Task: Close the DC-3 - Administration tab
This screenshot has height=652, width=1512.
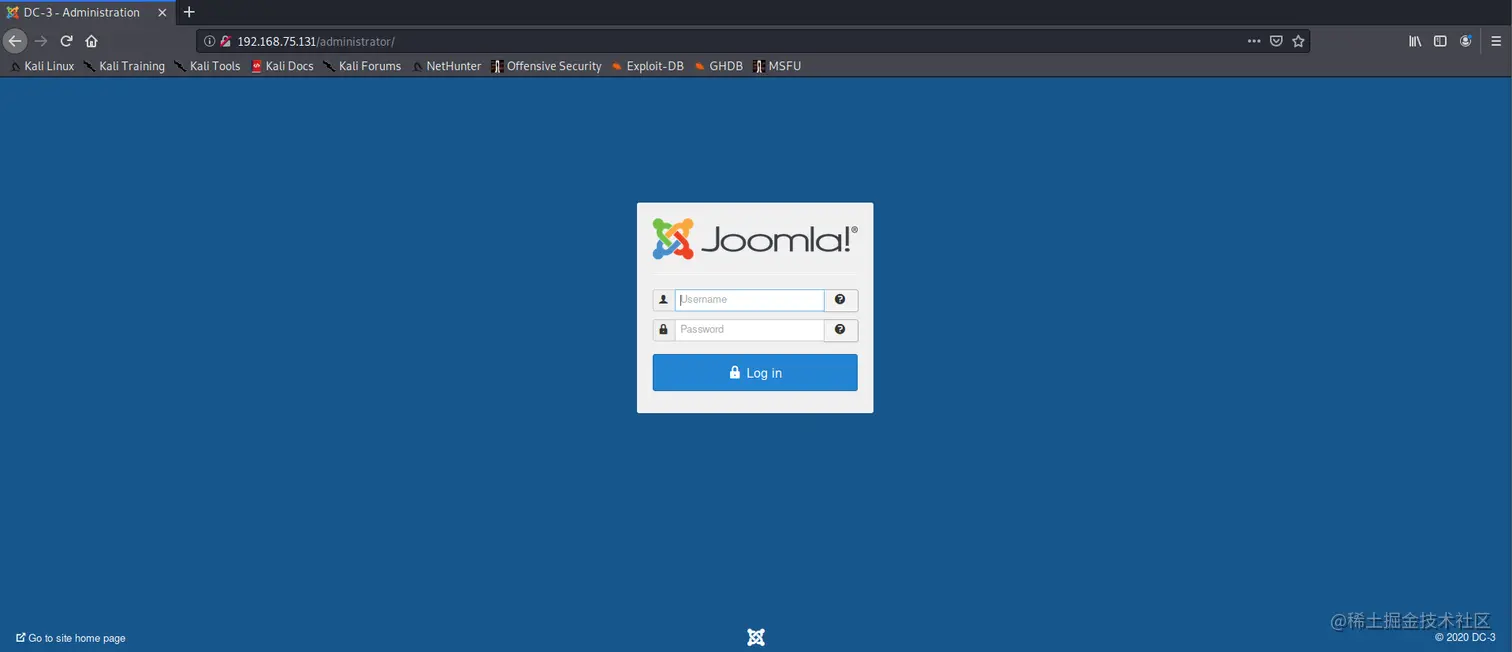Action: click(162, 12)
